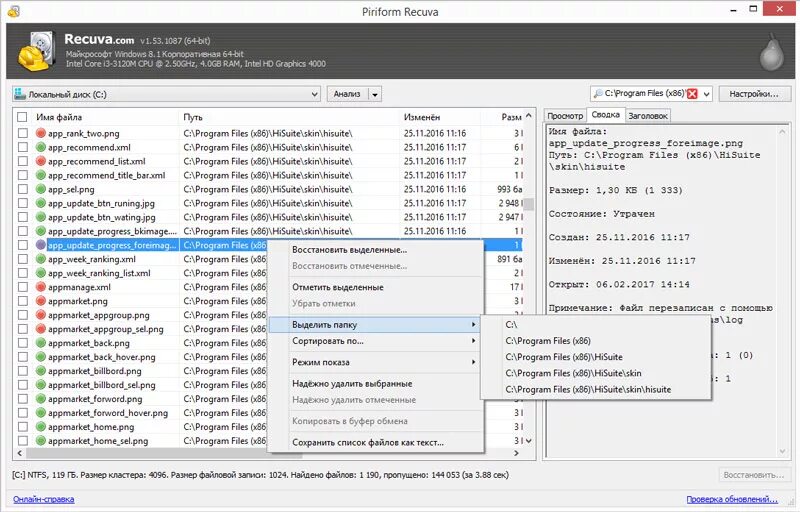This screenshot has height=512, width=800.
Task: Click the Проверка обновлений link
Action: (732, 499)
